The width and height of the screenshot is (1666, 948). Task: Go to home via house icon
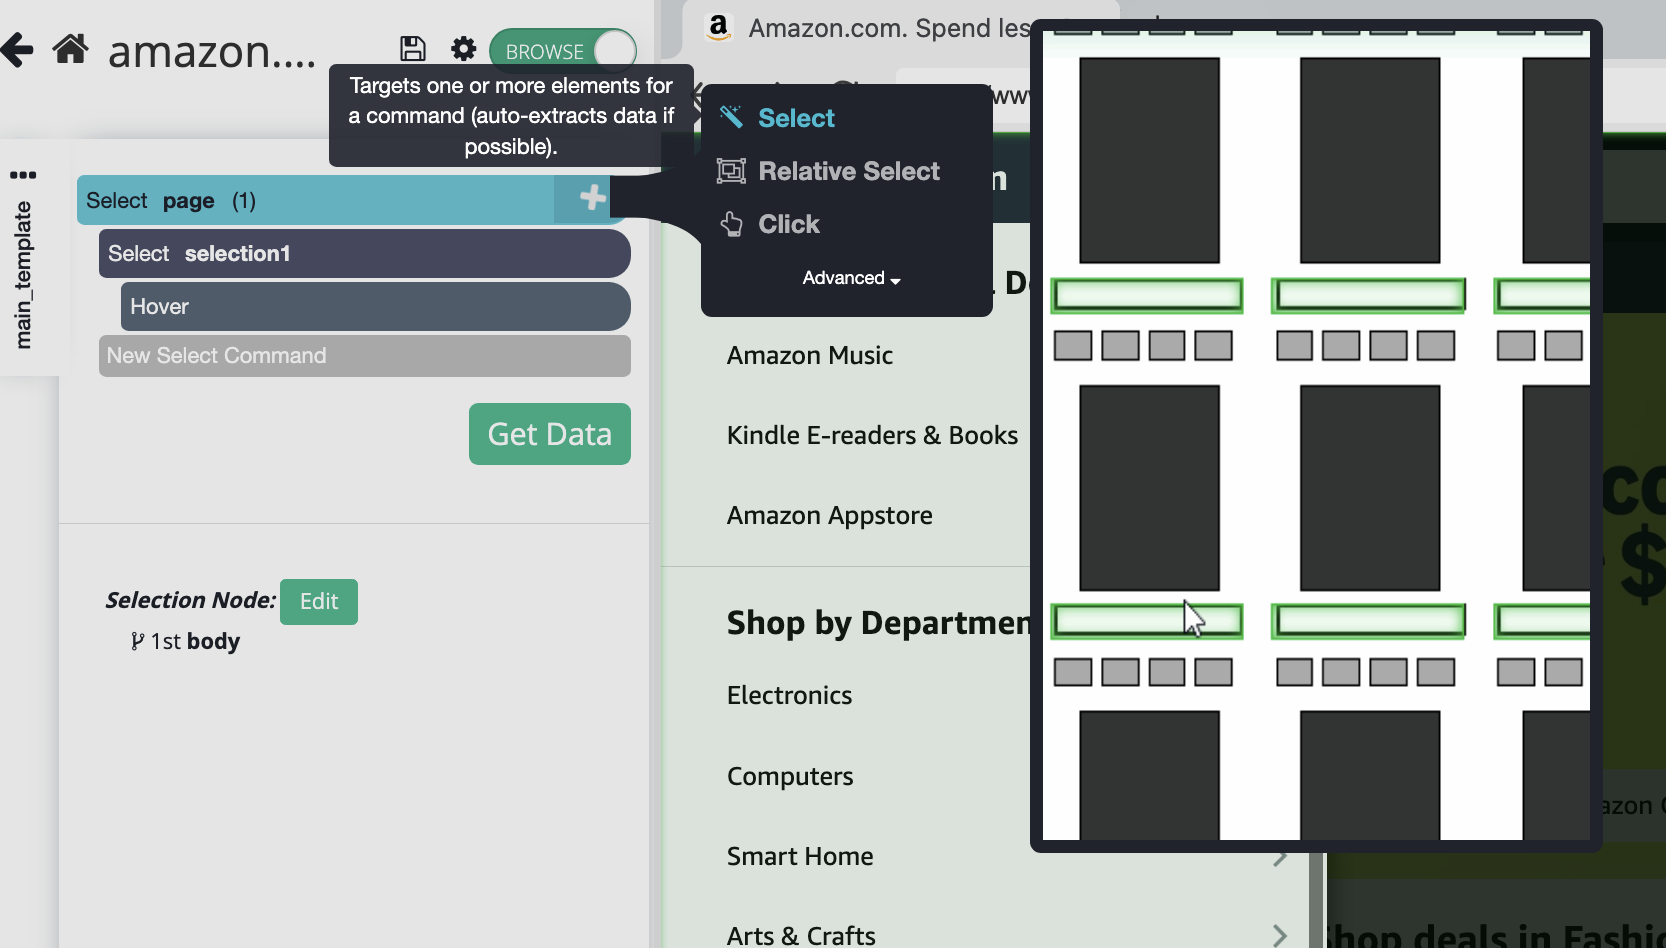pyautogui.click(x=71, y=48)
